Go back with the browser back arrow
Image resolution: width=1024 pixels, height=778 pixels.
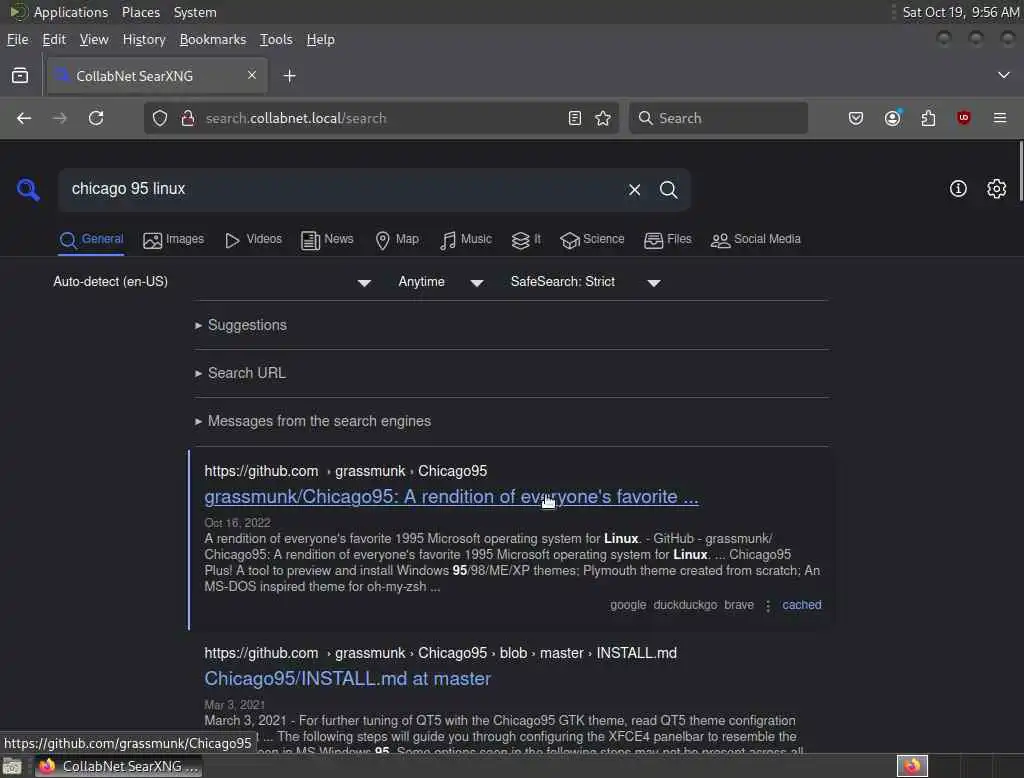24,118
